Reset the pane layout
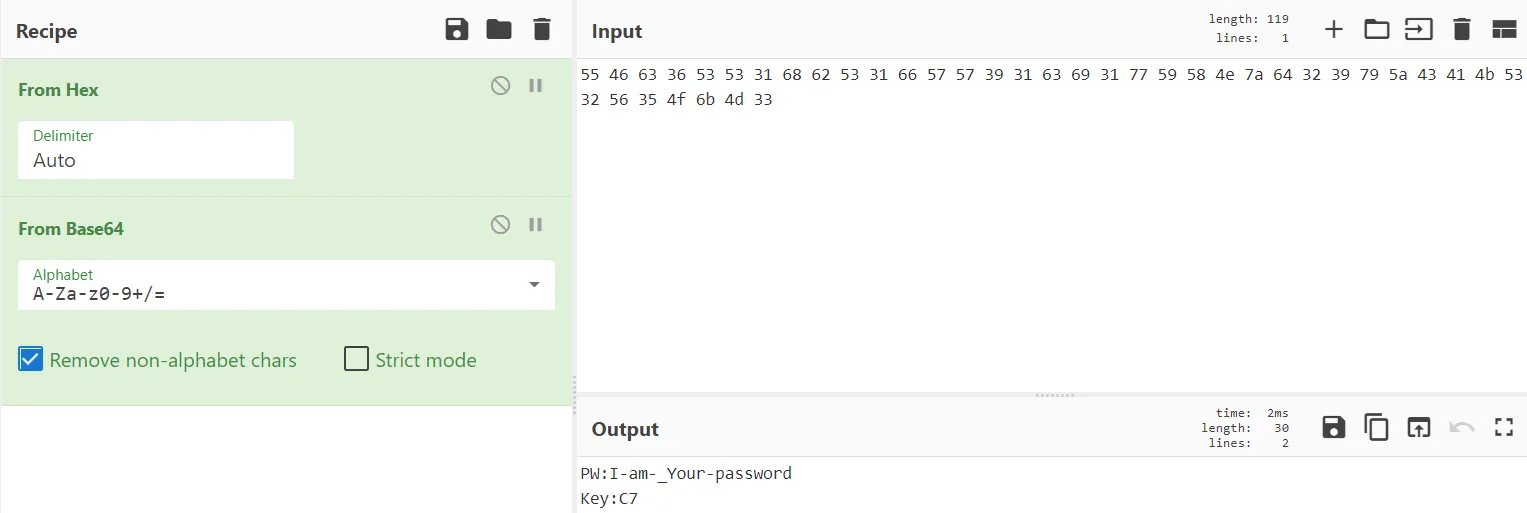Viewport: 1527px width, 513px height. point(1504,30)
